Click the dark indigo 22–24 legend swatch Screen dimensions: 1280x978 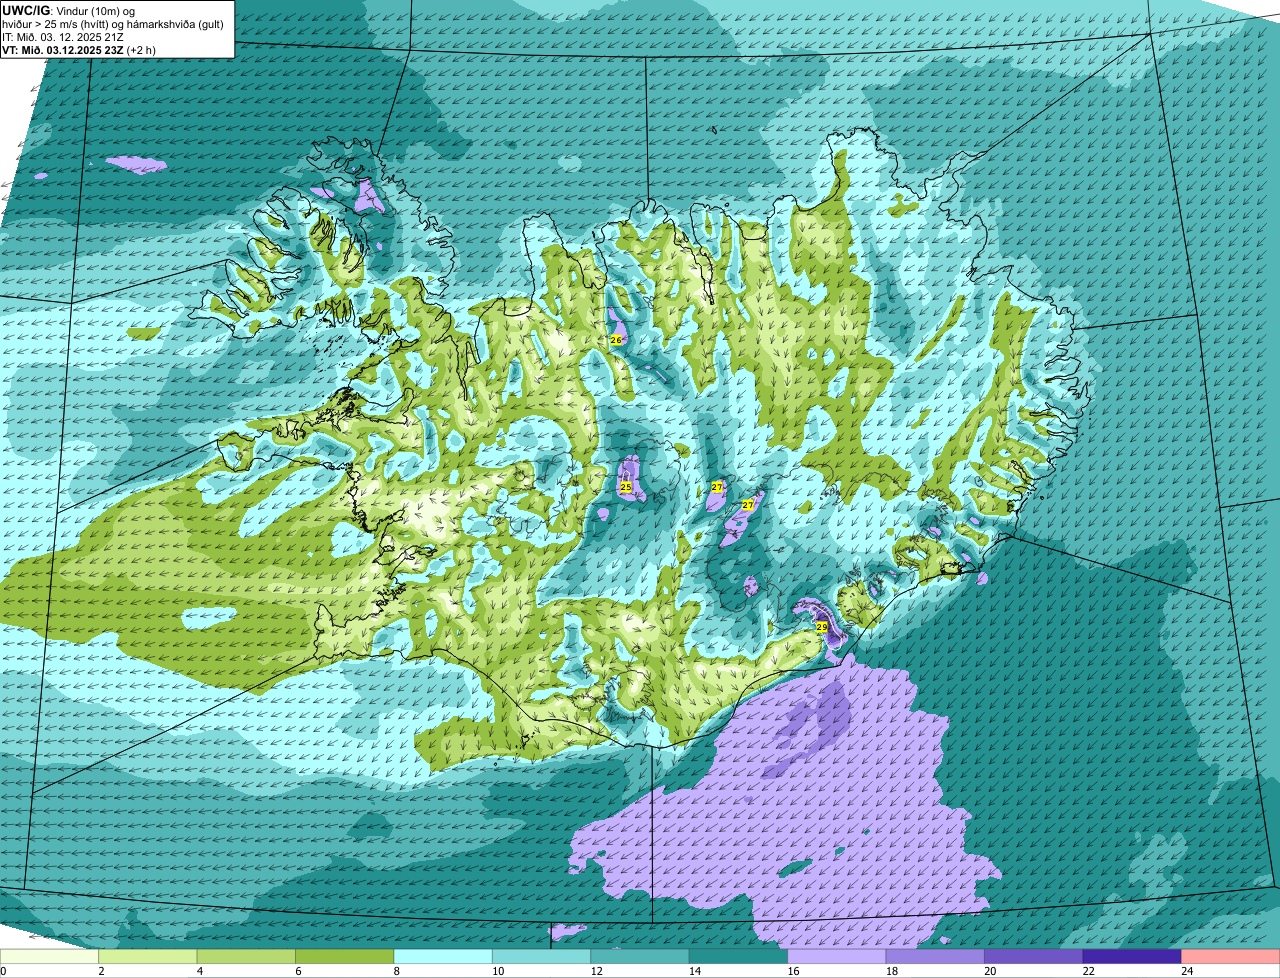1131,957
